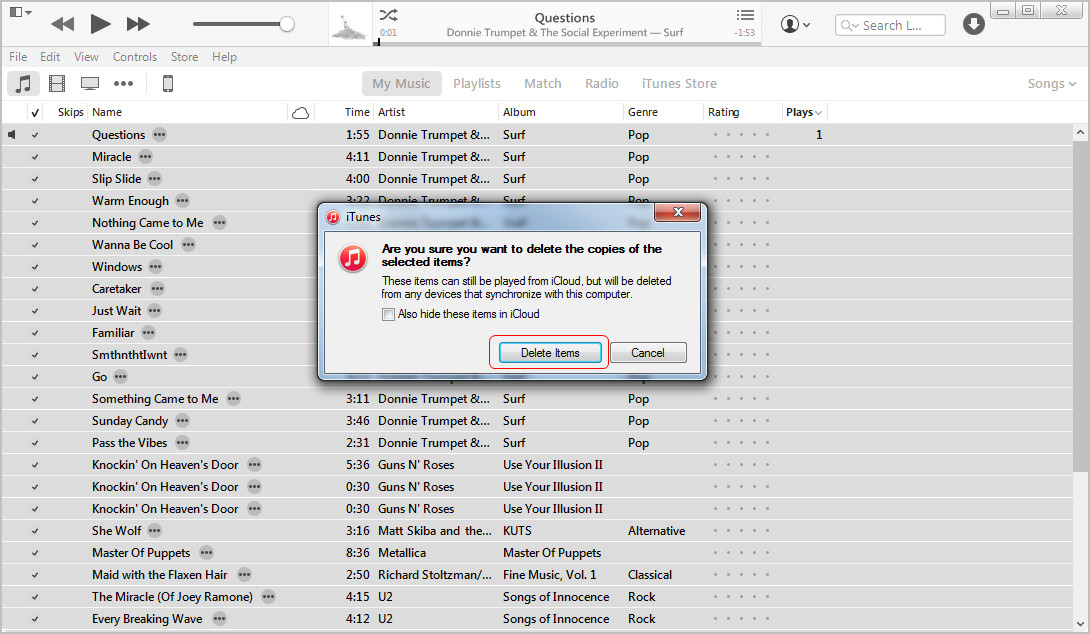Open the account user icon menu
The image size is (1090, 634).
[x=795, y=24]
